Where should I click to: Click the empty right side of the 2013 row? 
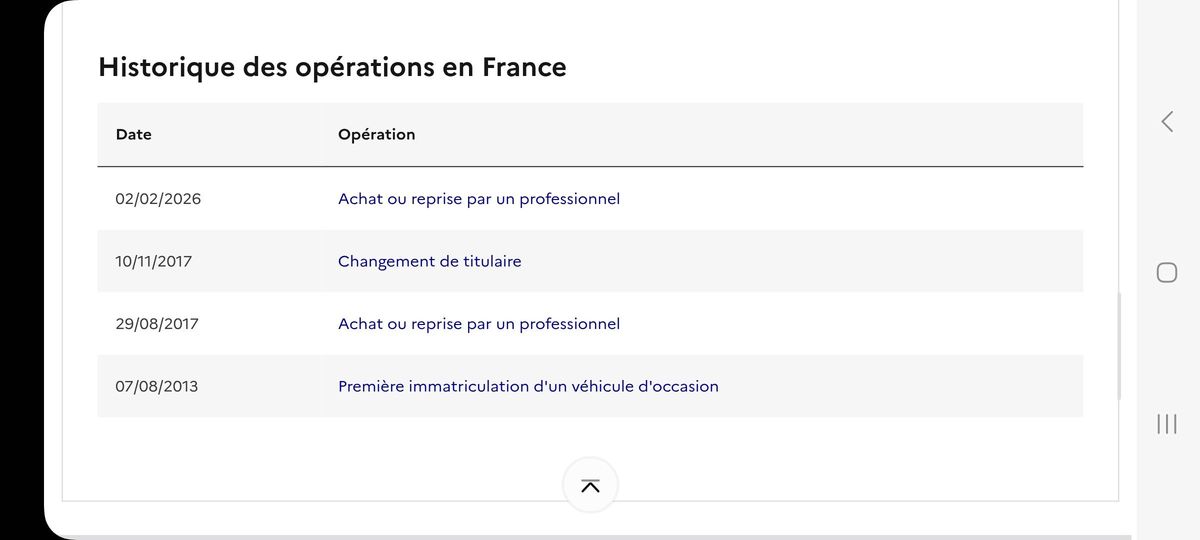[x=900, y=386]
